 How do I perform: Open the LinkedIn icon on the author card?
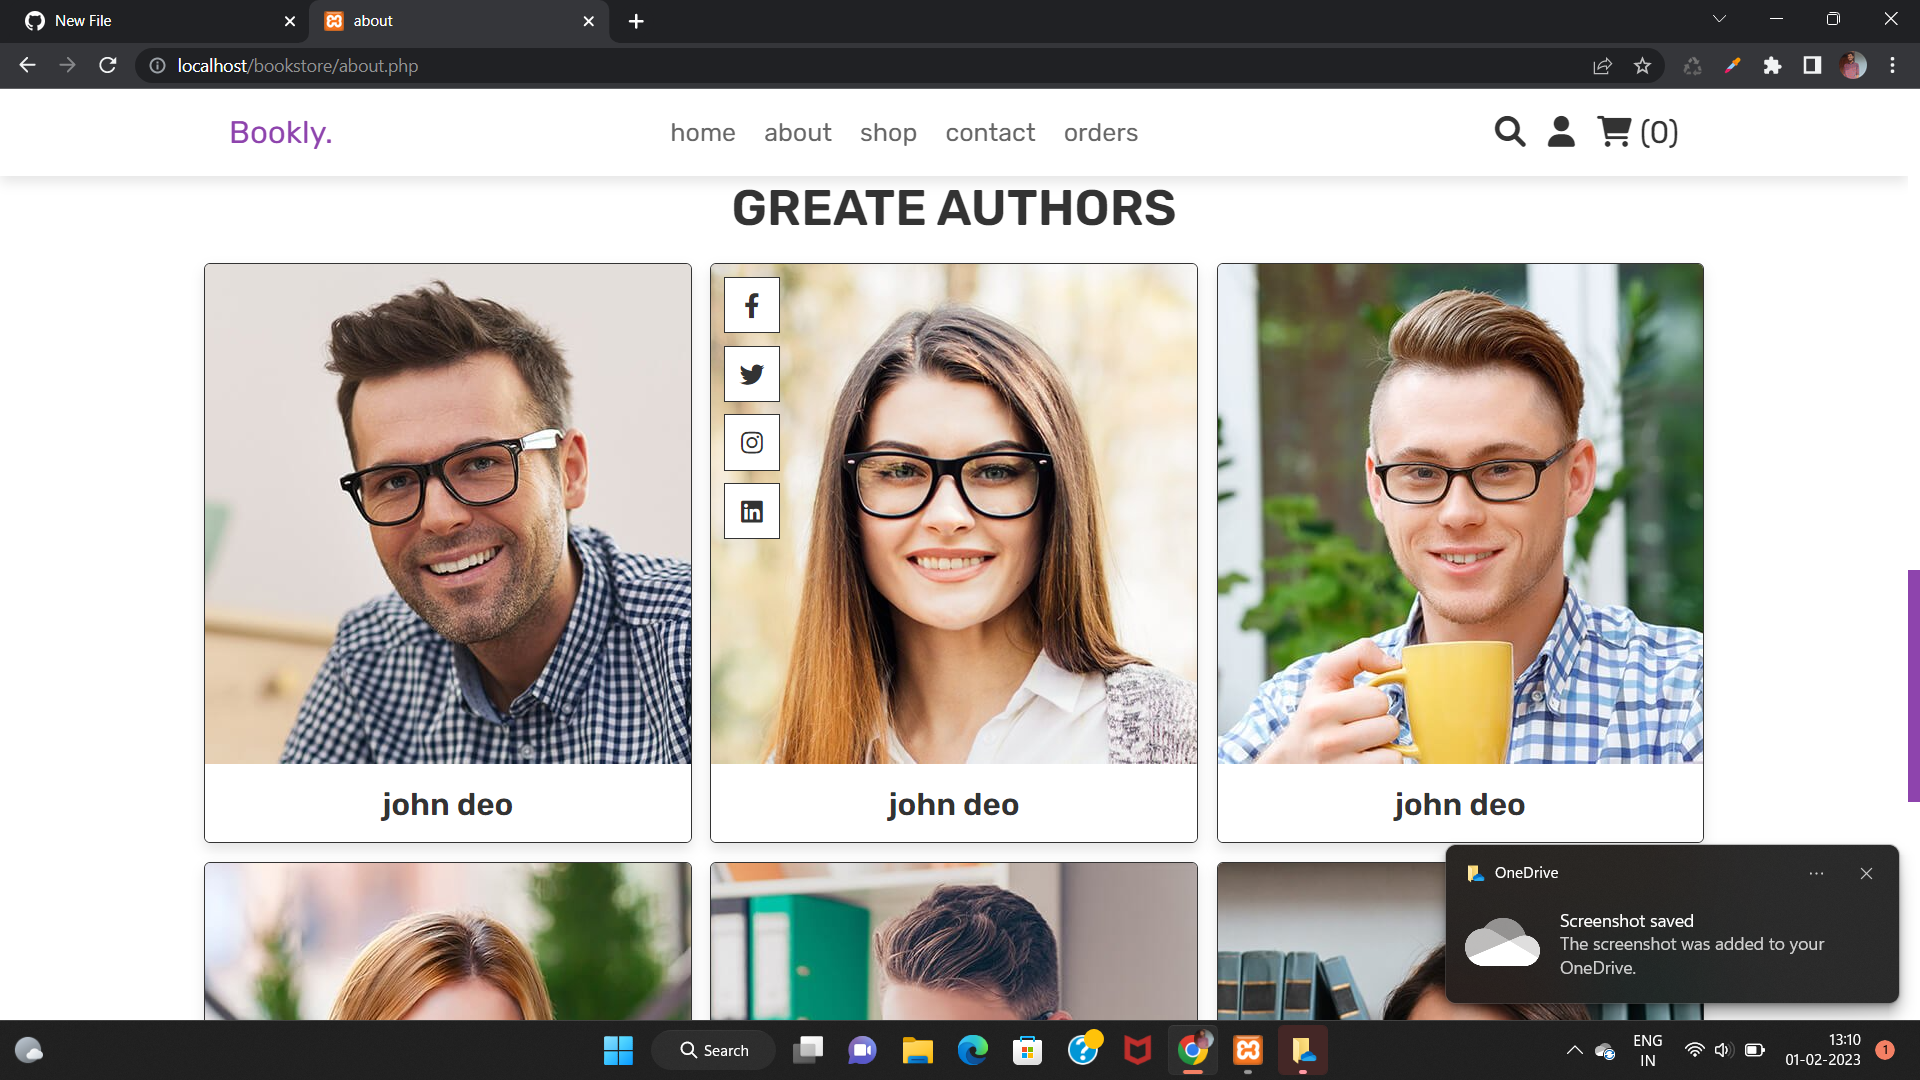point(752,512)
